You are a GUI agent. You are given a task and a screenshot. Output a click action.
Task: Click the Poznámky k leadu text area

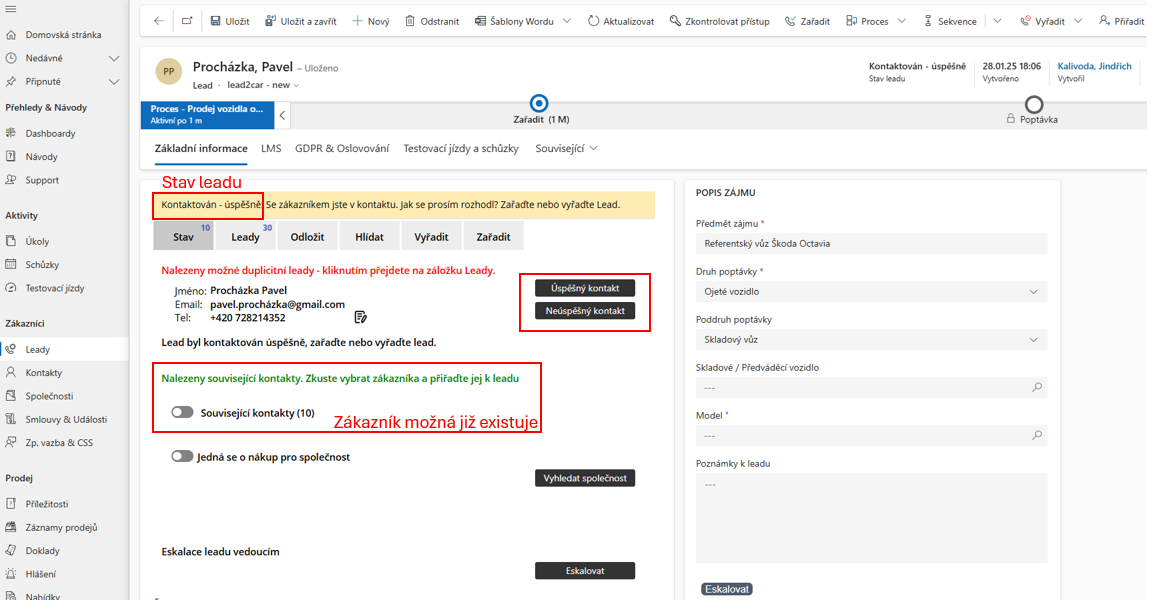[x=870, y=520]
